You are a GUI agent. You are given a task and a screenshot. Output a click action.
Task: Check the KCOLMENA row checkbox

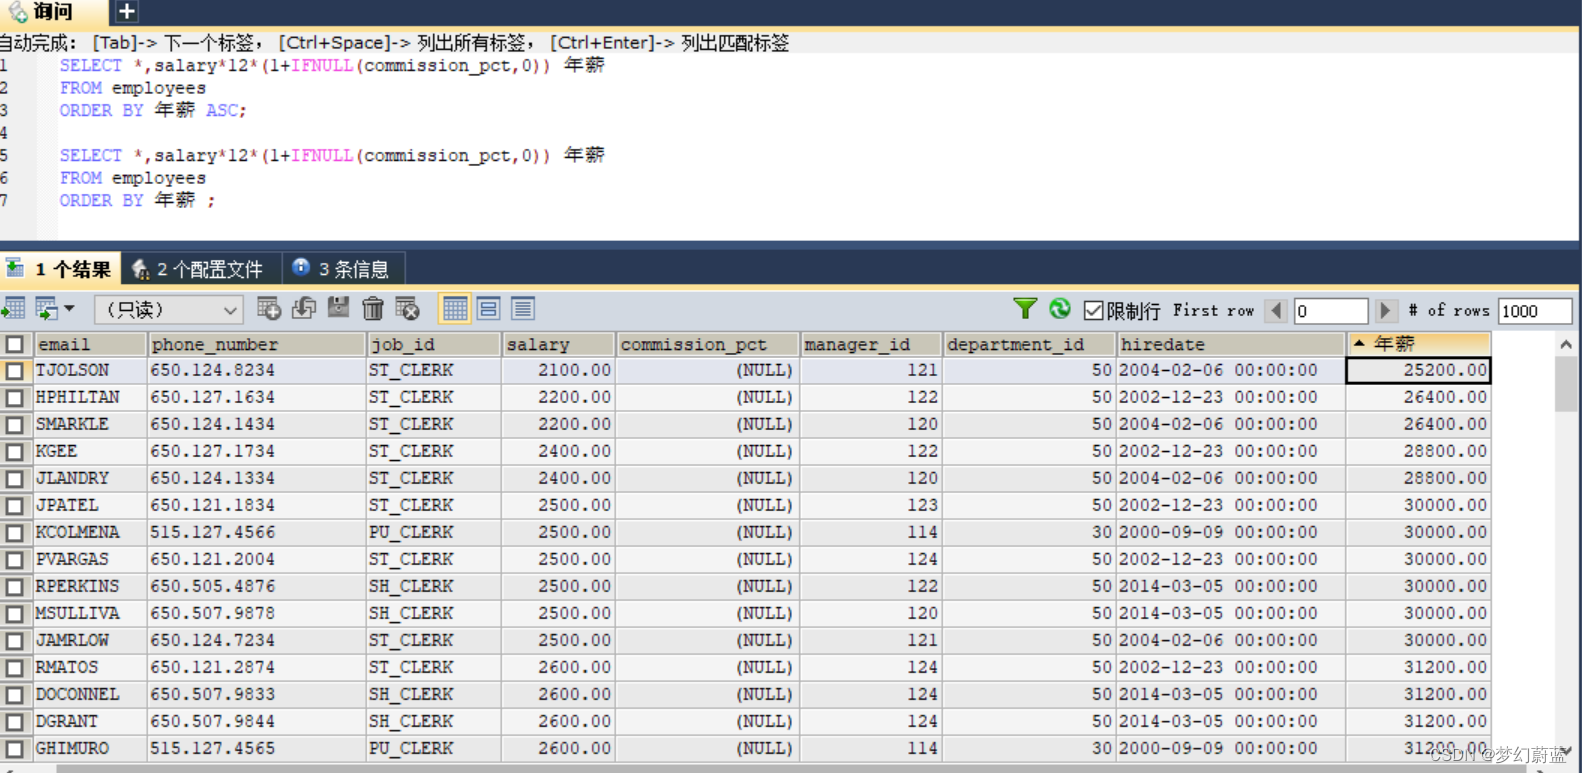pyautogui.click(x=15, y=533)
